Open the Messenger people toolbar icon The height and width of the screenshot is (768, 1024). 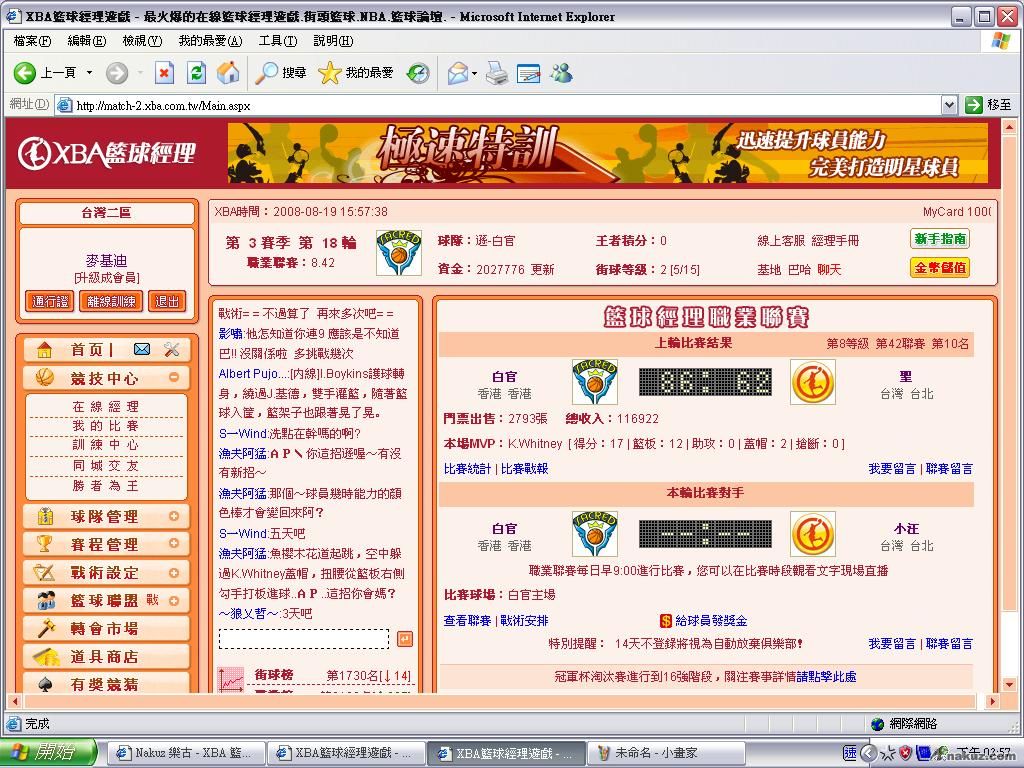point(560,72)
